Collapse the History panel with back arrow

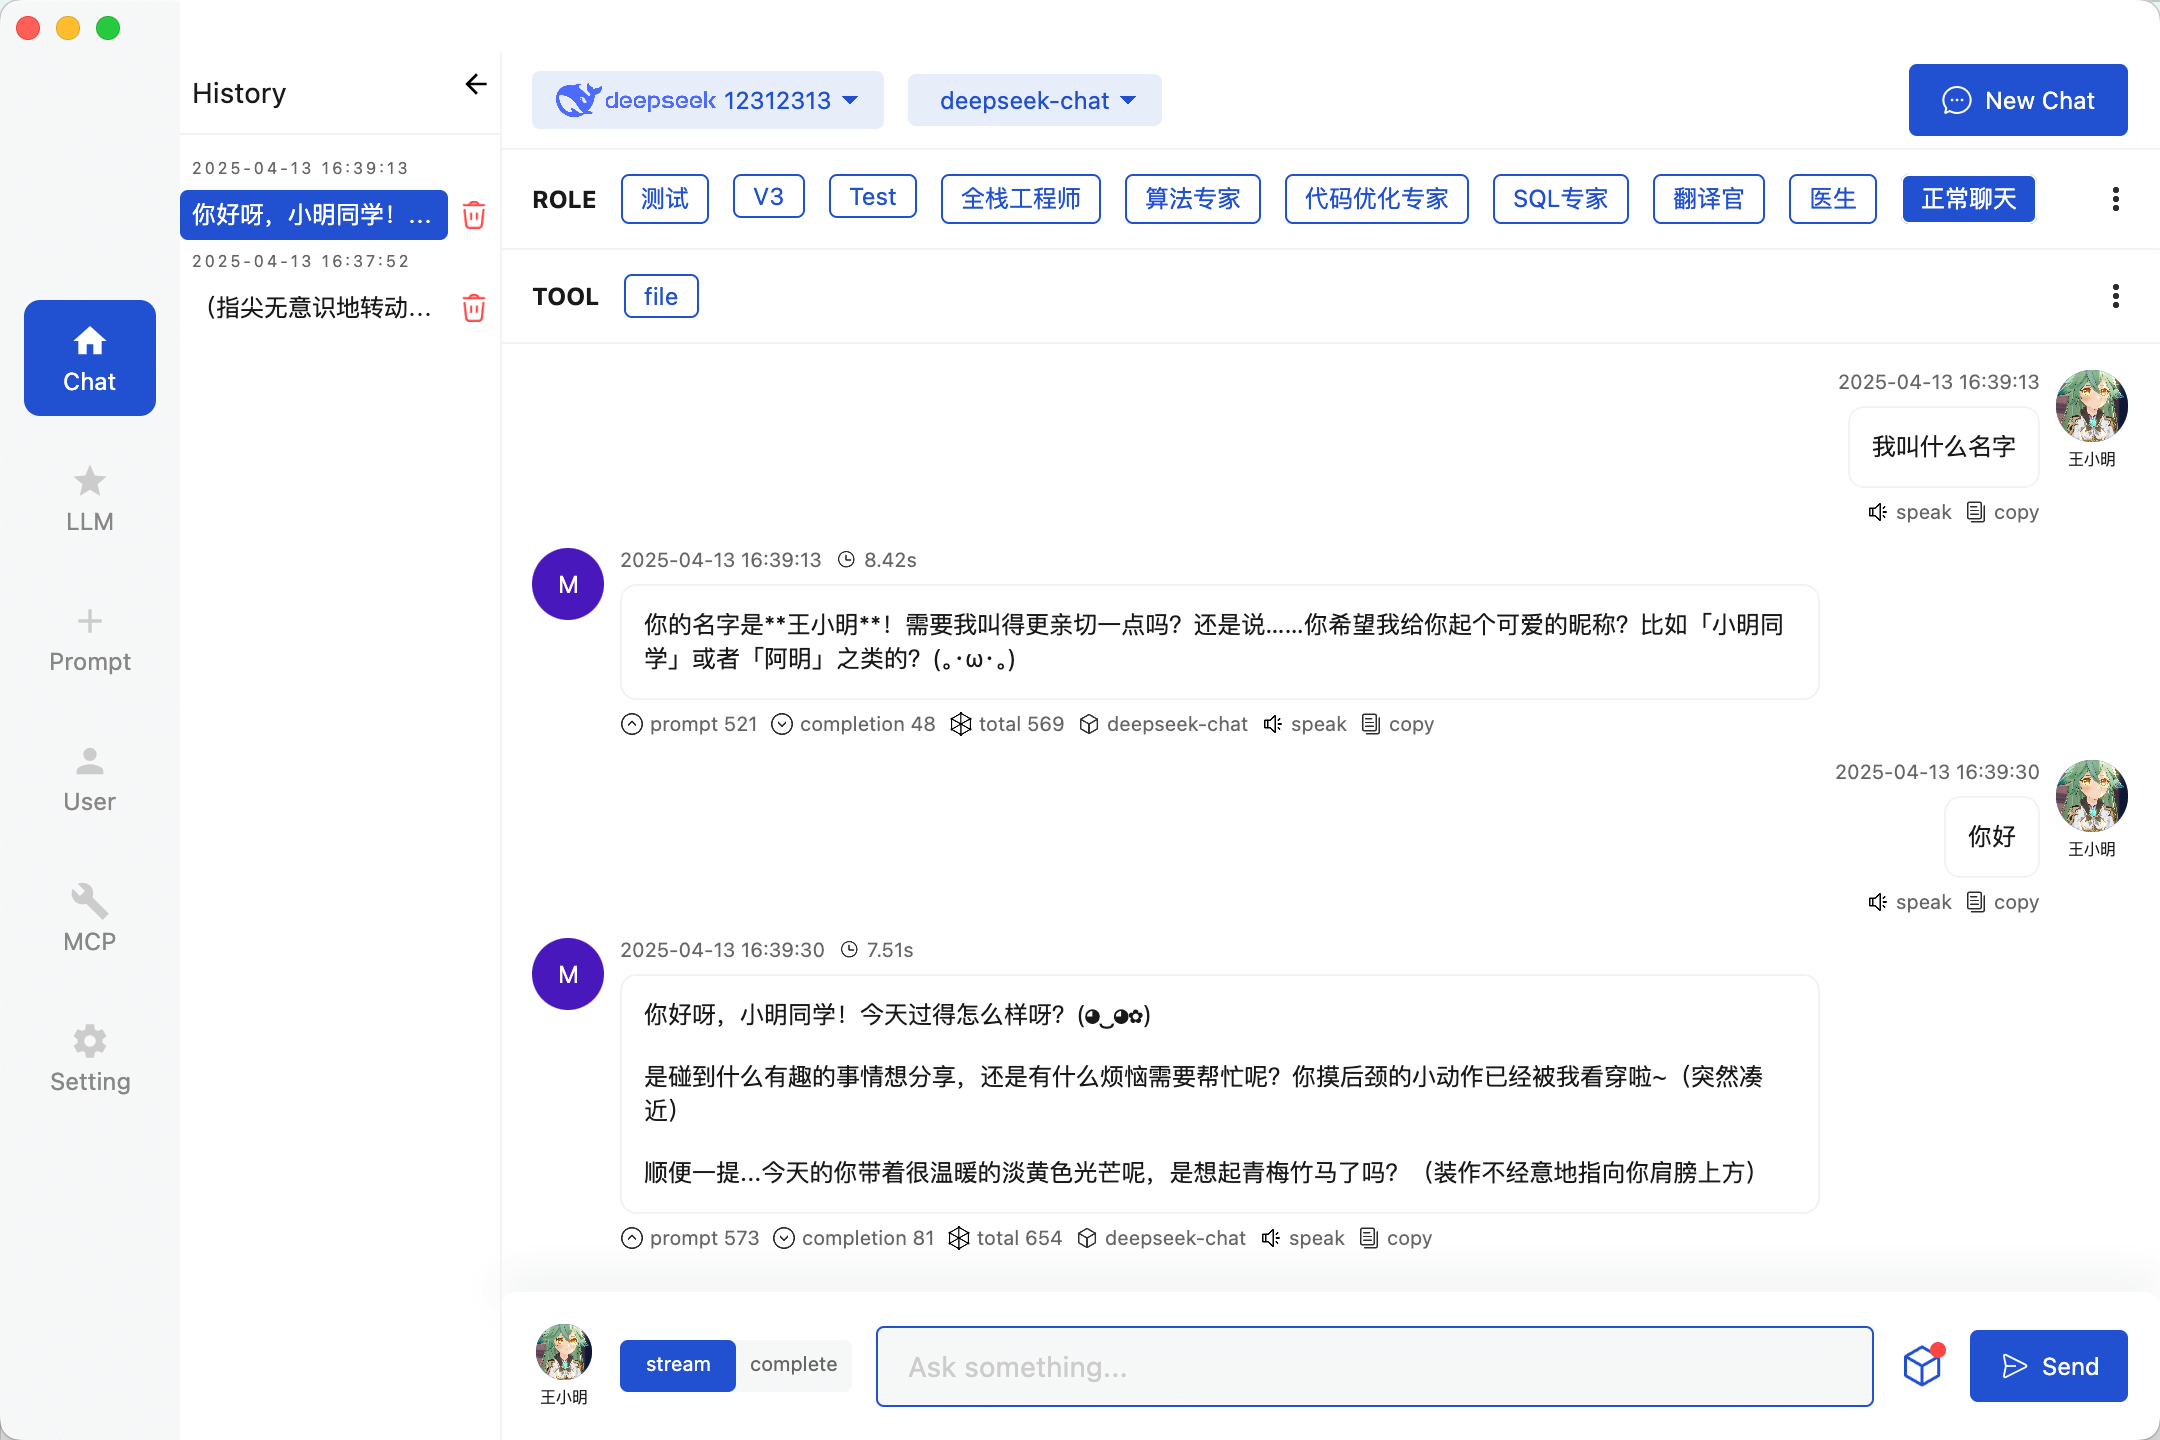pos(476,85)
